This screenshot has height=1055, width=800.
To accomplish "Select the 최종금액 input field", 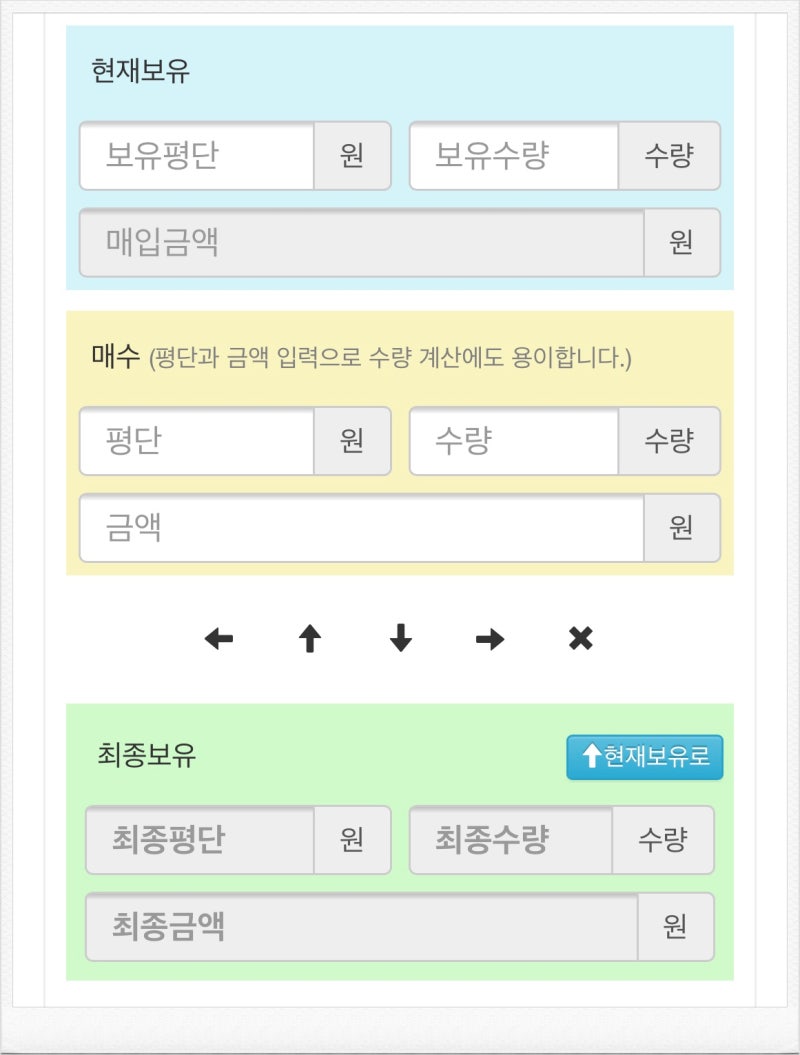I will 360,927.
